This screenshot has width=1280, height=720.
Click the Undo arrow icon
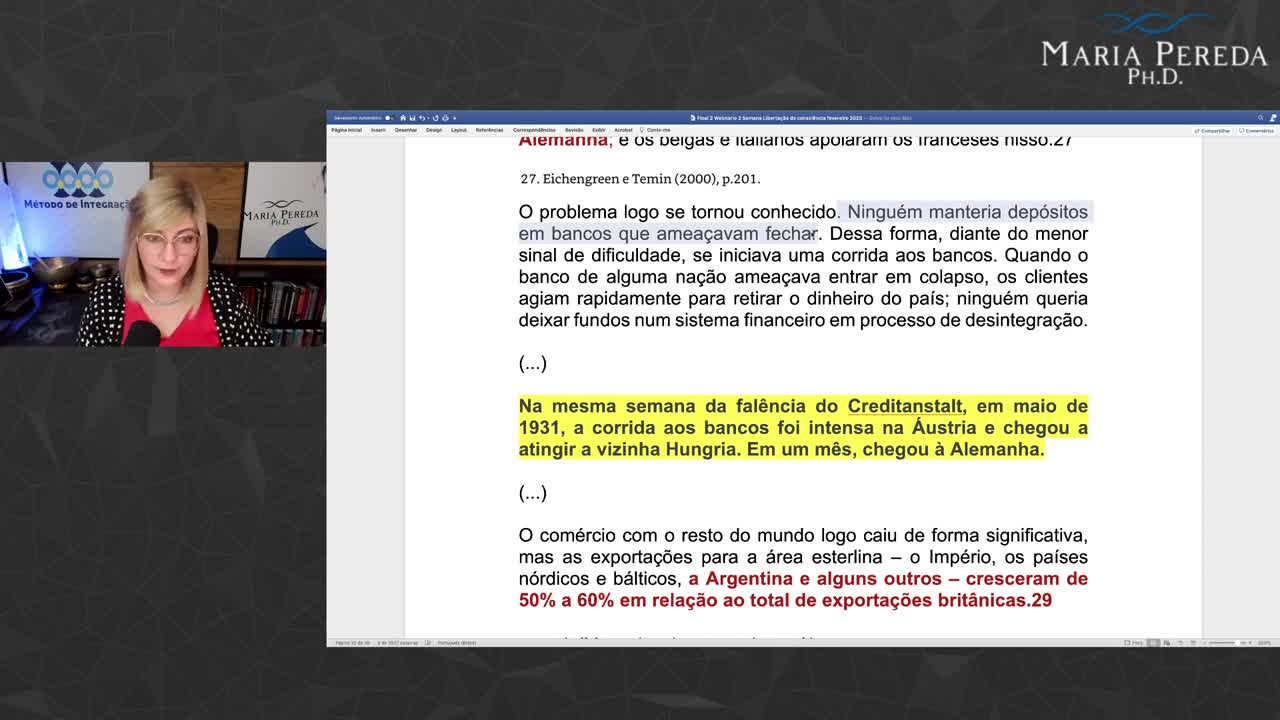(x=422, y=118)
